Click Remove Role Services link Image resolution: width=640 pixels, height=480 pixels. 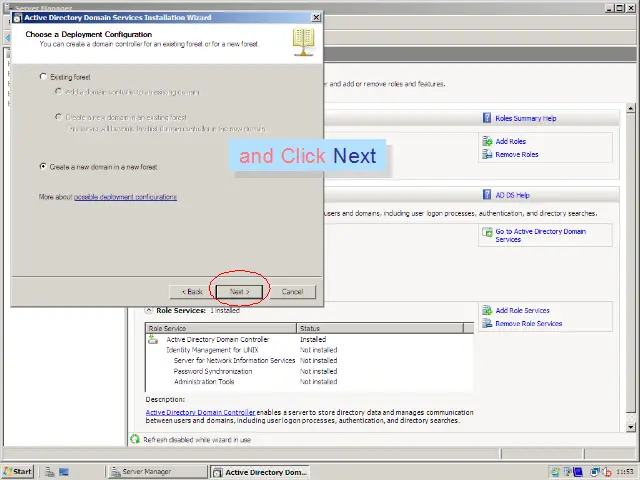click(x=529, y=324)
